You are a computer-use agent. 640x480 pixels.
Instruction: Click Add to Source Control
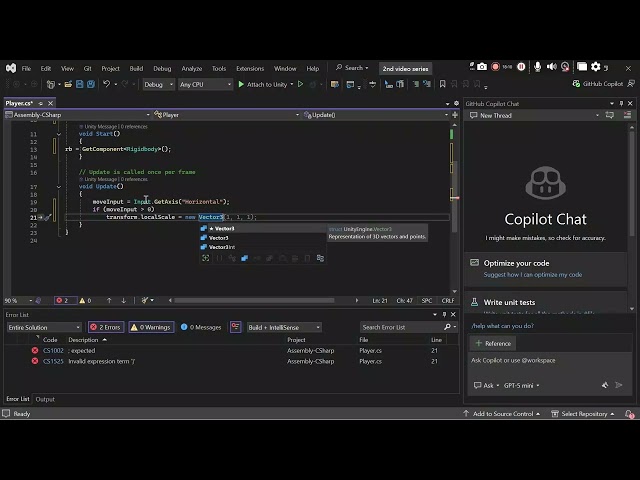[x=502, y=413]
